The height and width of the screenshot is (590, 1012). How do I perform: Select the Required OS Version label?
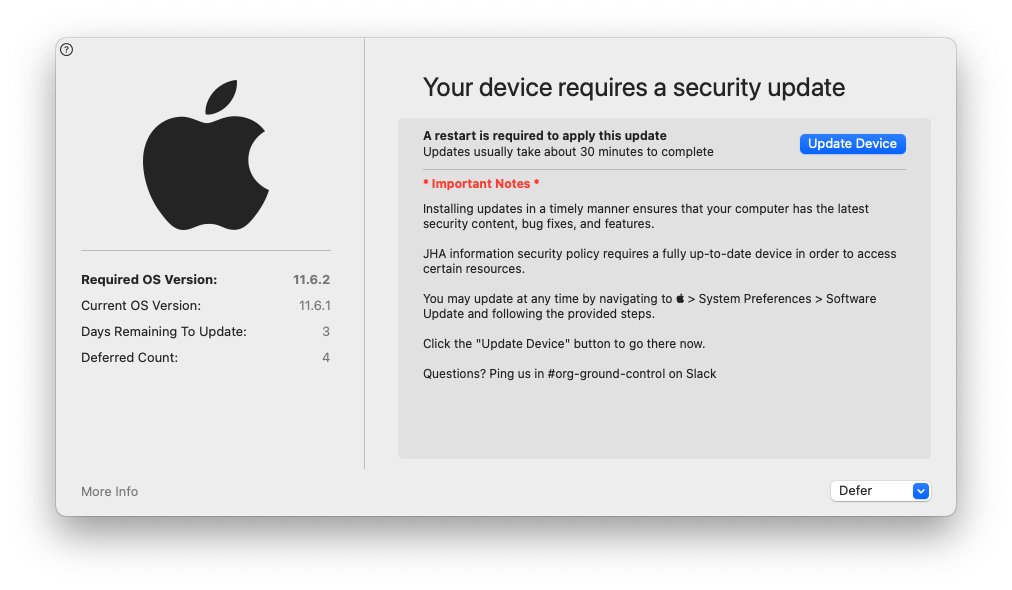coord(149,280)
